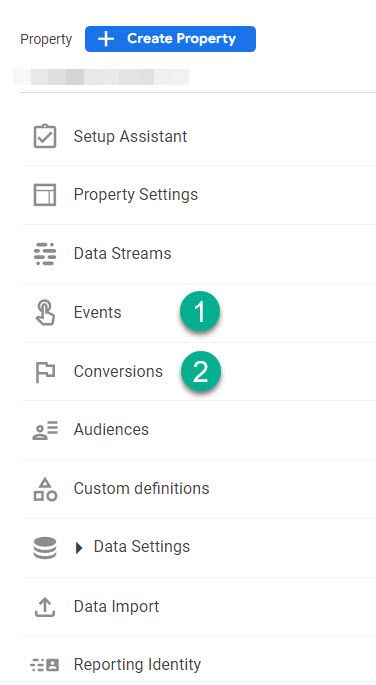376x685 pixels.
Task: Click the plus sign on Create Property
Action: [106, 39]
